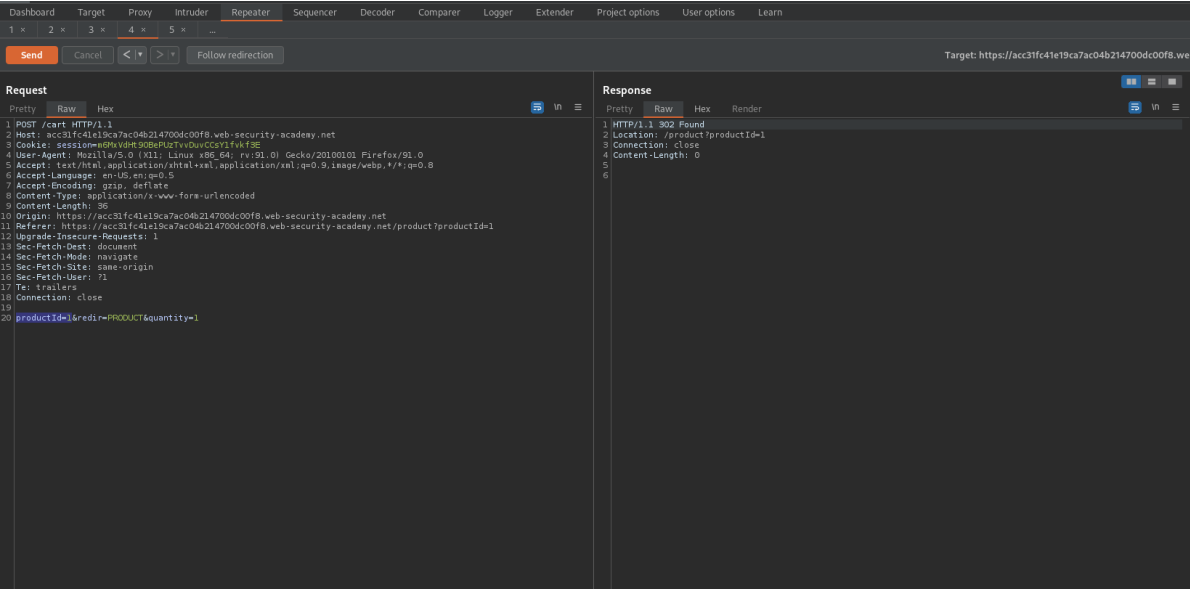Close Repeater tab 1
Screen dimensions: 1190x589
pos(23,30)
